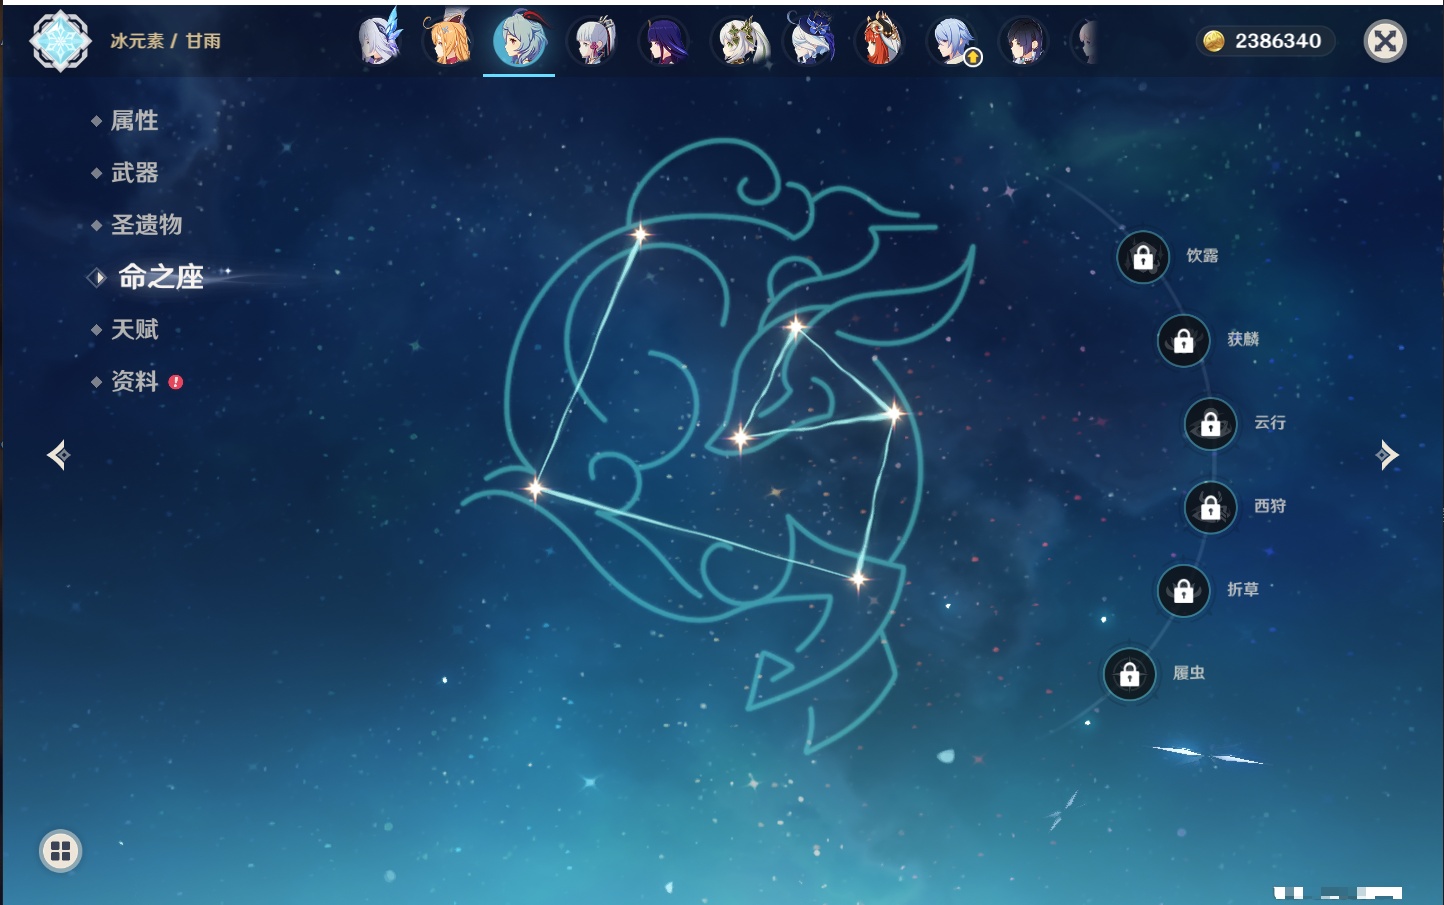
Task: Click the Mora amount 2386340
Action: 1278,41
